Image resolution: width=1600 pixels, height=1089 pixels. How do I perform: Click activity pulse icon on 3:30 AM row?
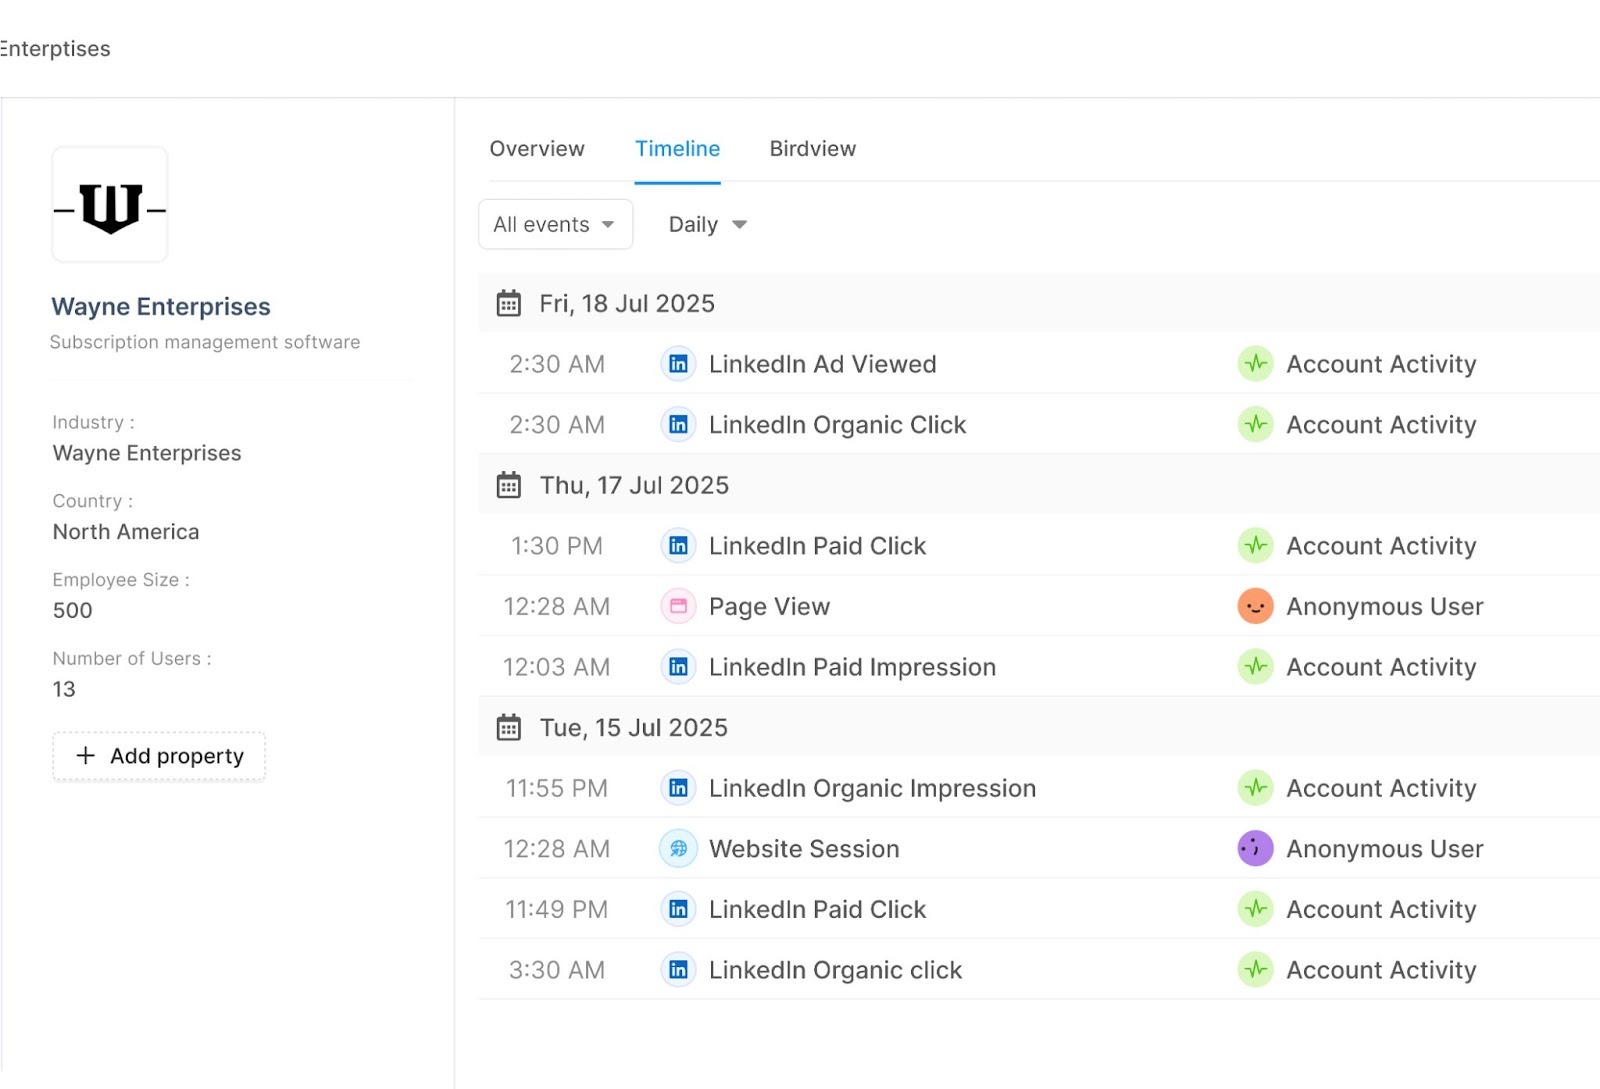(1255, 970)
